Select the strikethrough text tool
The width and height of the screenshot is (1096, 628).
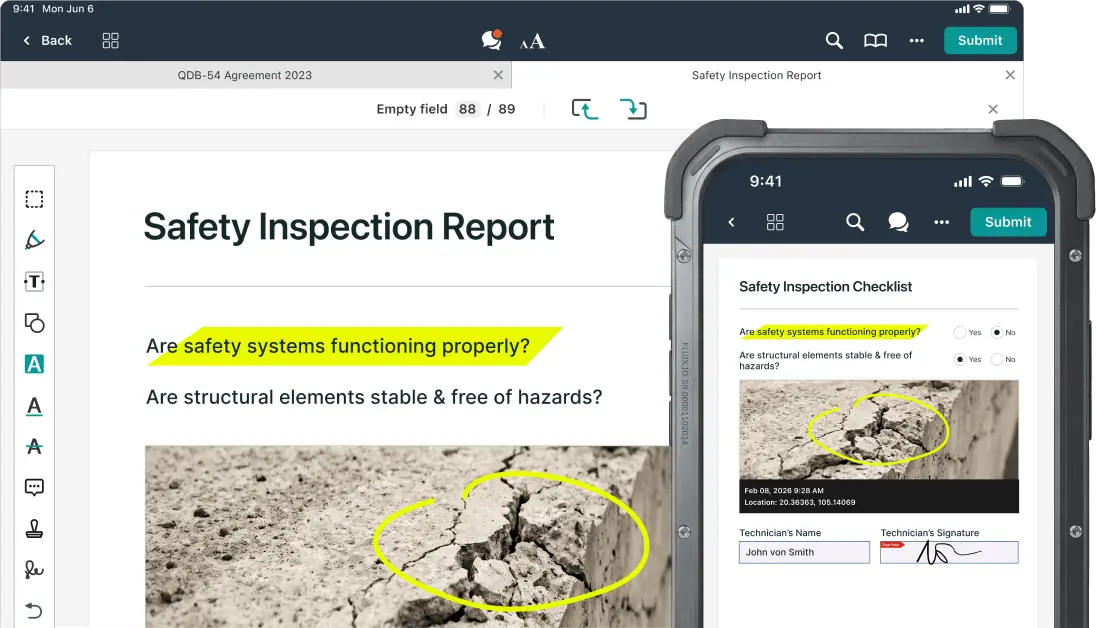pos(34,447)
